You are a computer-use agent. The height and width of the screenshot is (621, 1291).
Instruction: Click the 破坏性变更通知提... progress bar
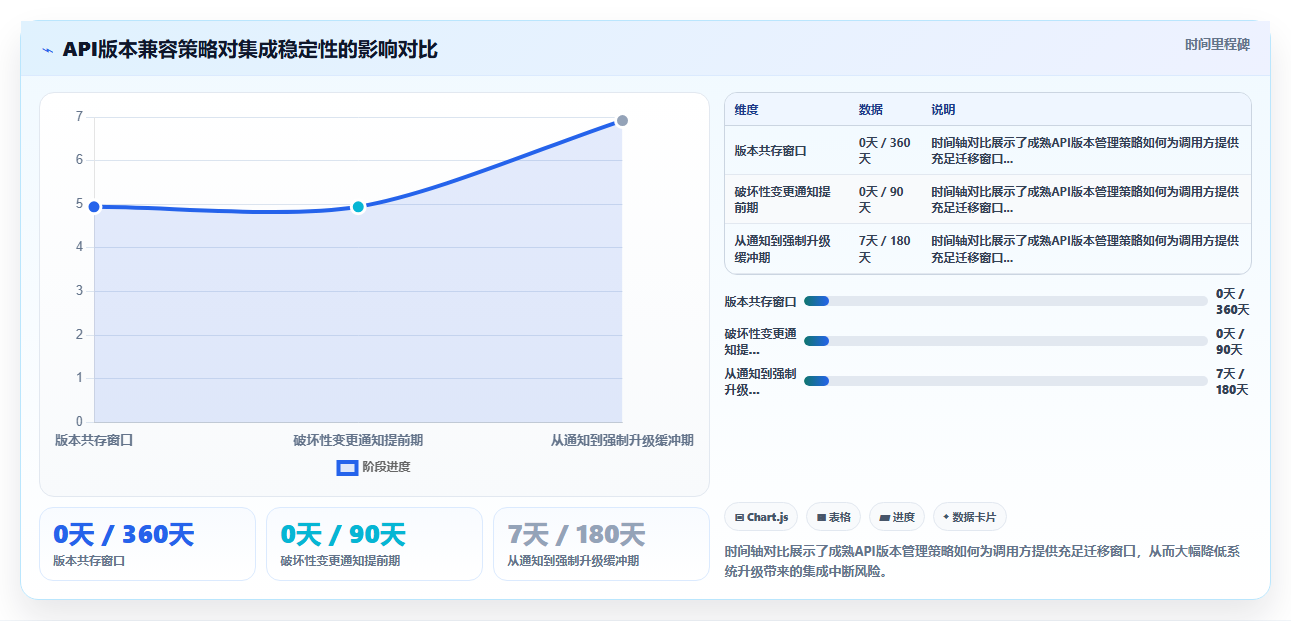click(x=1005, y=341)
